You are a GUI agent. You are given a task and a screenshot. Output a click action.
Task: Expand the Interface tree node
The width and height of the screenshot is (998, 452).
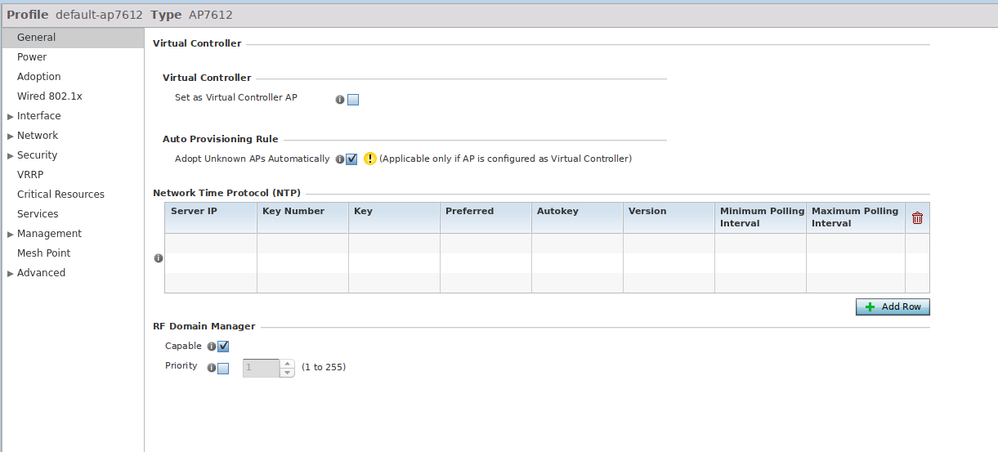(10, 117)
